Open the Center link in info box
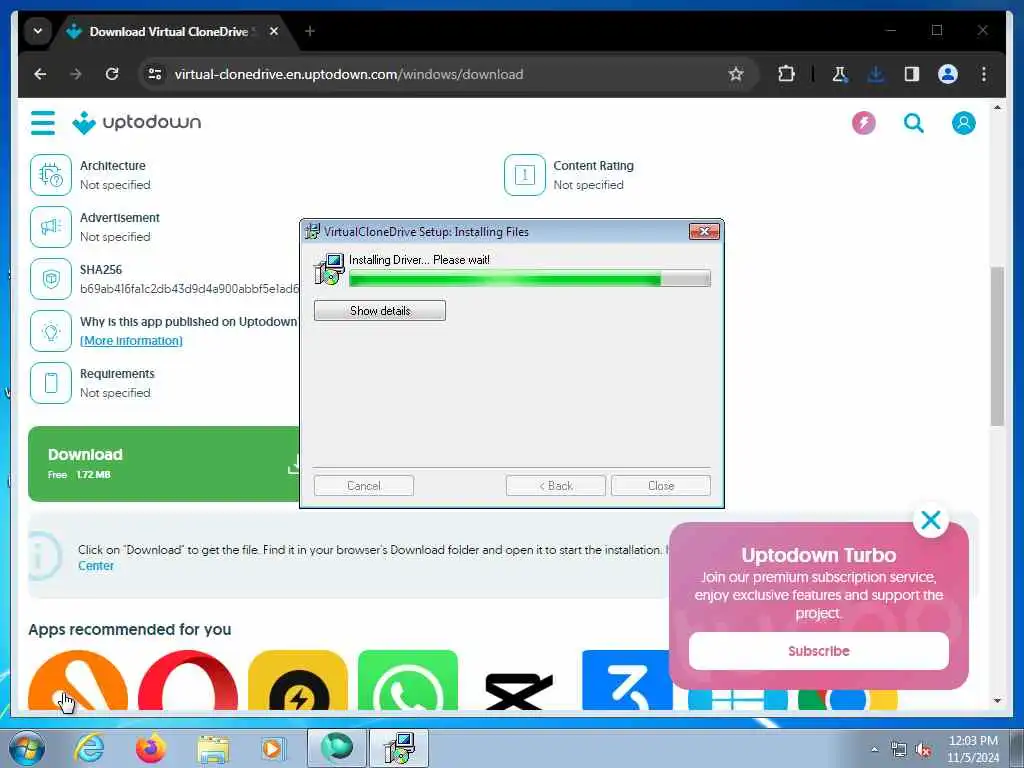Viewport: 1024px width, 768px height. 96,566
